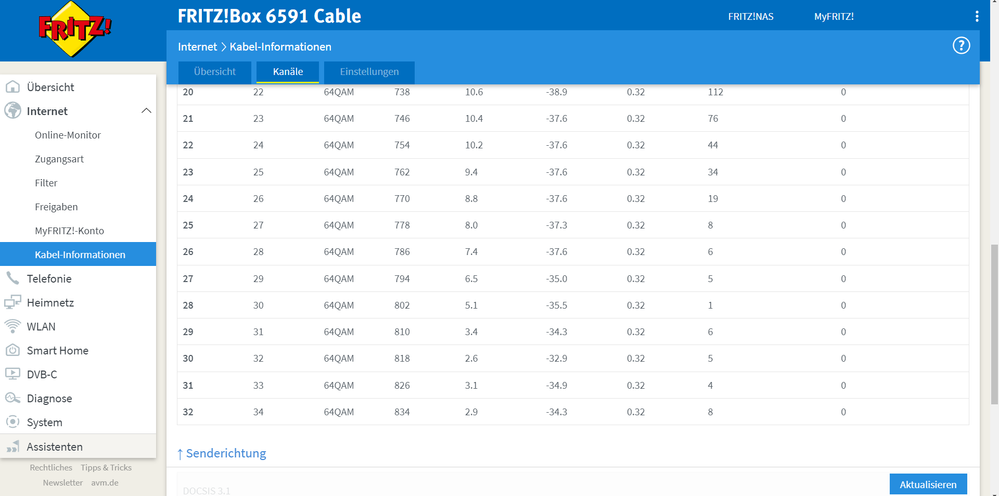Open the Tipps & Tricks link

pyautogui.click(x=106, y=467)
